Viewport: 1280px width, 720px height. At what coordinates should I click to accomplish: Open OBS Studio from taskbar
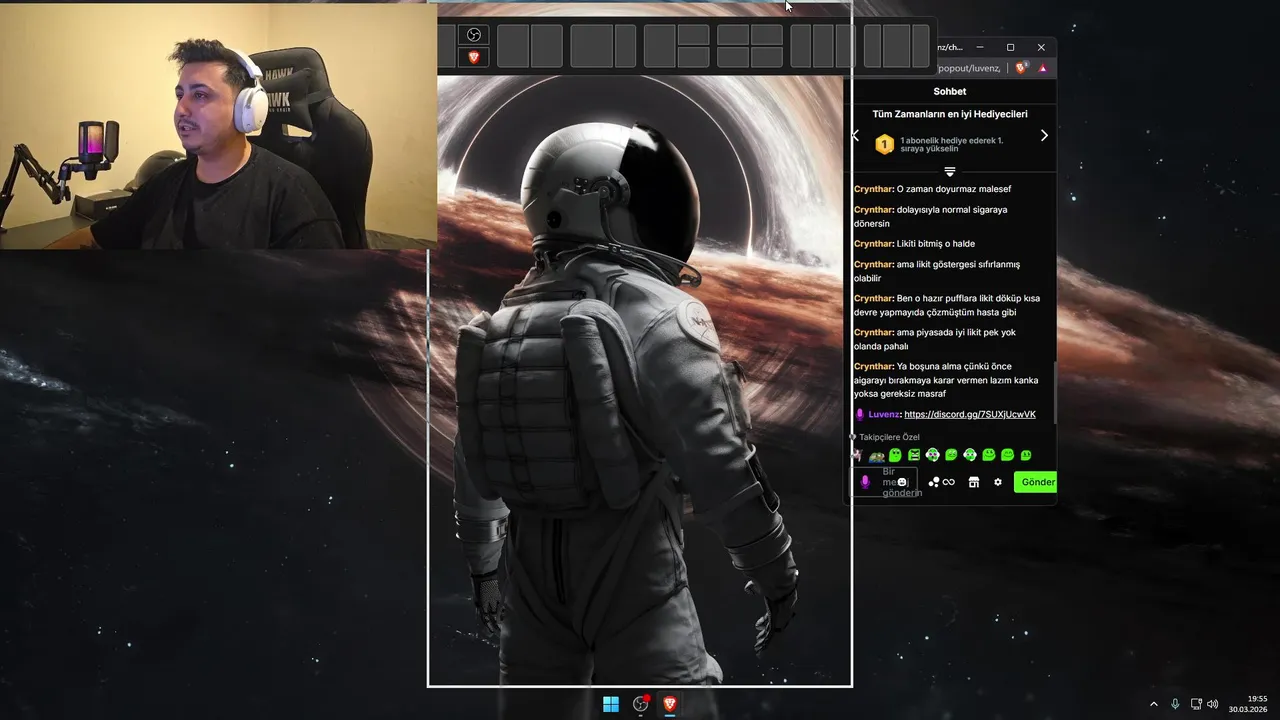click(x=641, y=704)
